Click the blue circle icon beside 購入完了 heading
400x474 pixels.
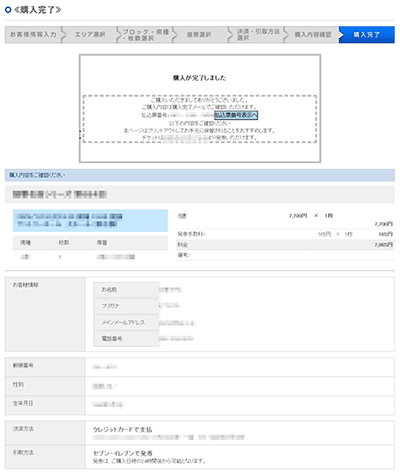pos(8,10)
